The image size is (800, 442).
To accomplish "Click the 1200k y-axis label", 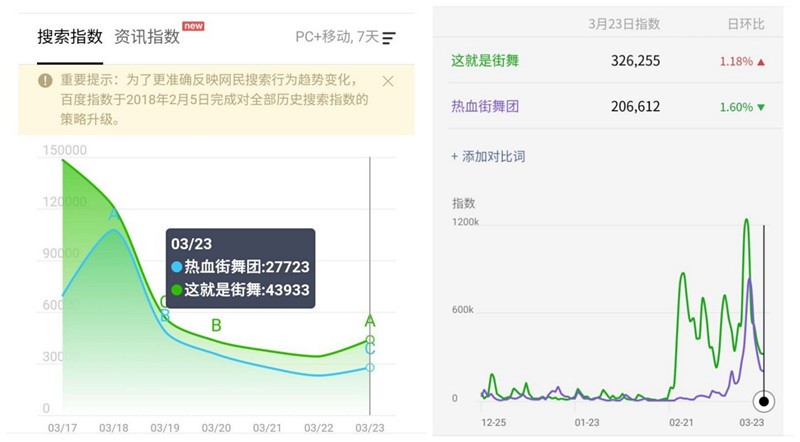I will 465,222.
